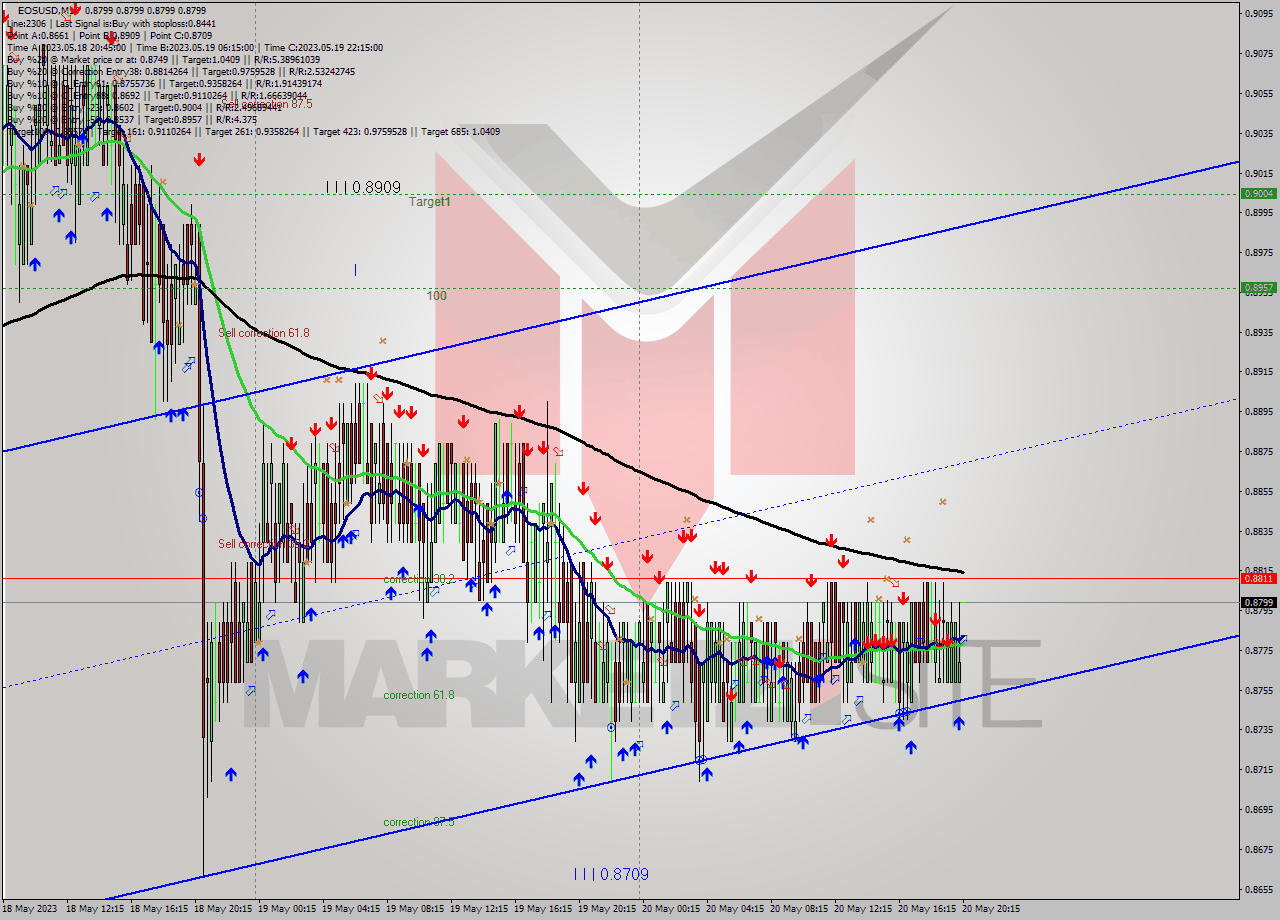Click the '19 May 08:15' time label
Viewport: 1280px width, 920px height.
pos(415,909)
